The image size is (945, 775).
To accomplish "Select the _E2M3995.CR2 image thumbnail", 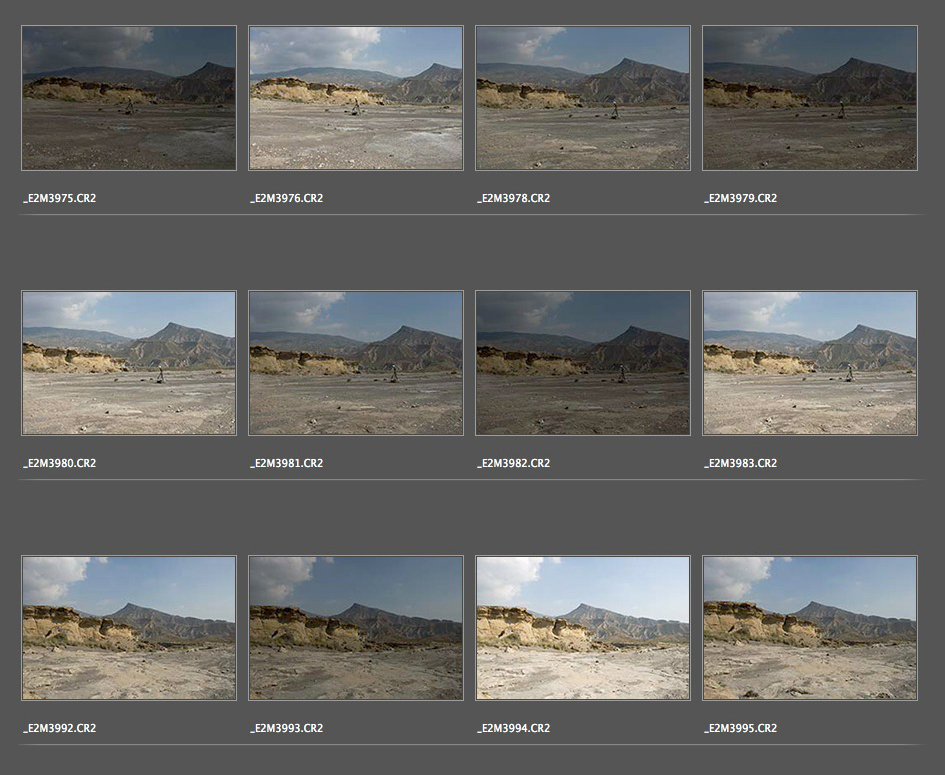I will pos(810,628).
